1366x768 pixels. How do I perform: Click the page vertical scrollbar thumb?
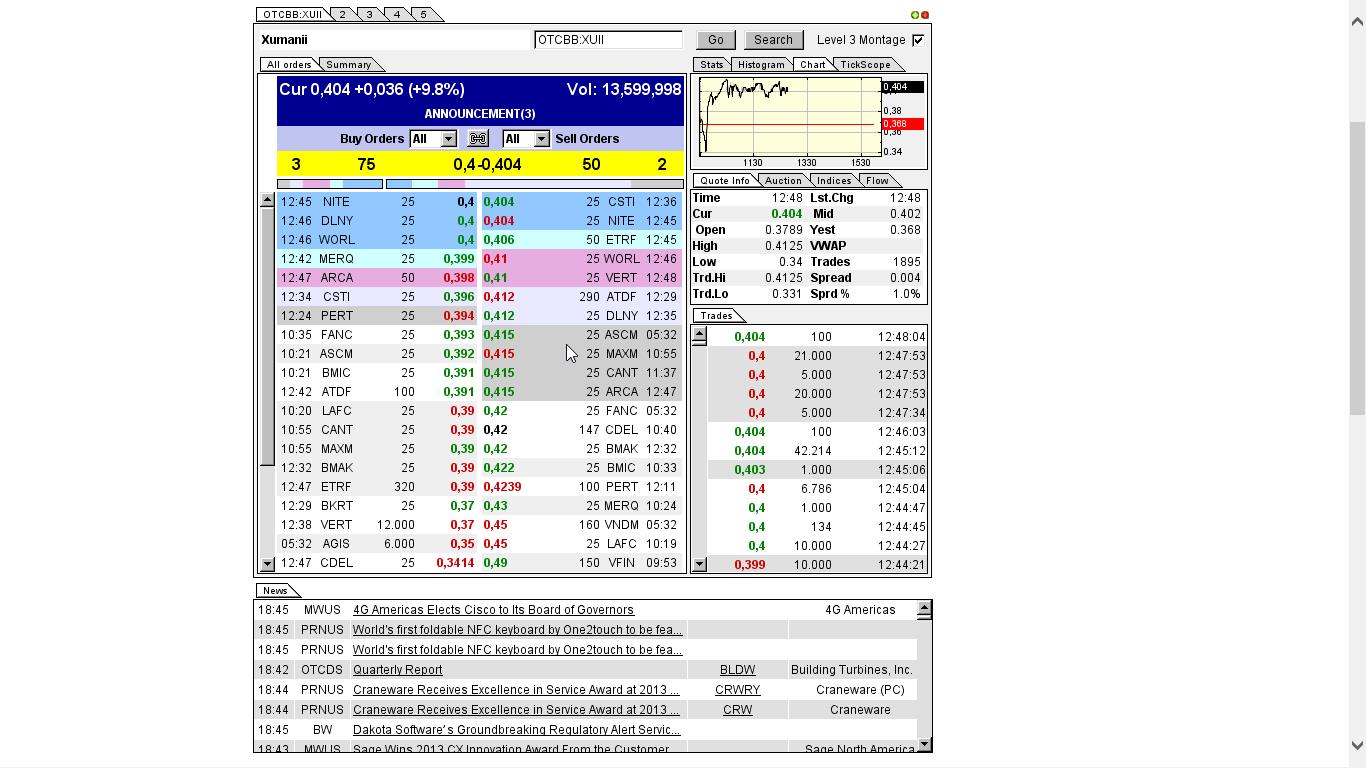tap(1357, 267)
